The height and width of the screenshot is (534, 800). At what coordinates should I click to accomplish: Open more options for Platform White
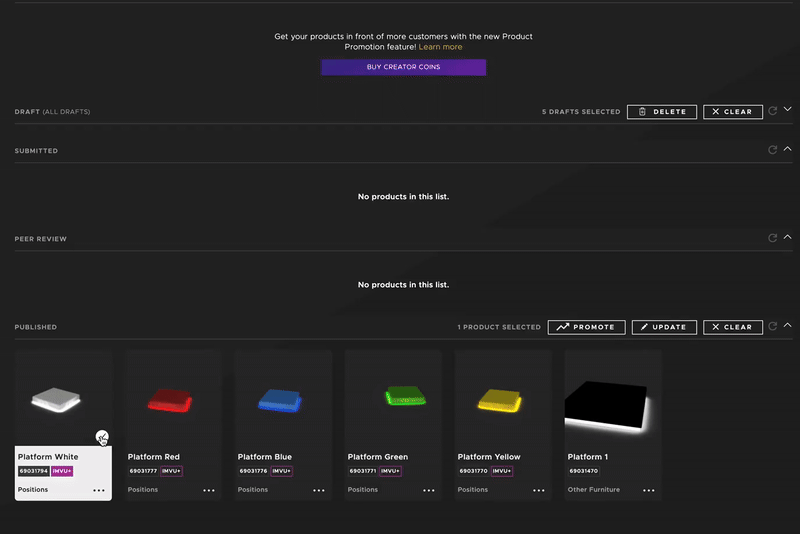(x=99, y=490)
